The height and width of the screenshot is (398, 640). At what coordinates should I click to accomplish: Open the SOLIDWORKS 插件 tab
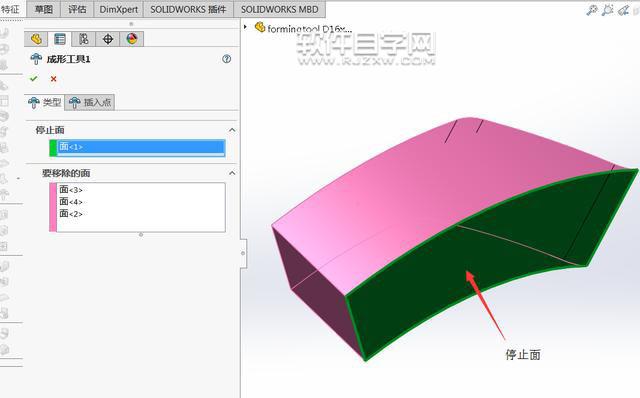pos(188,9)
